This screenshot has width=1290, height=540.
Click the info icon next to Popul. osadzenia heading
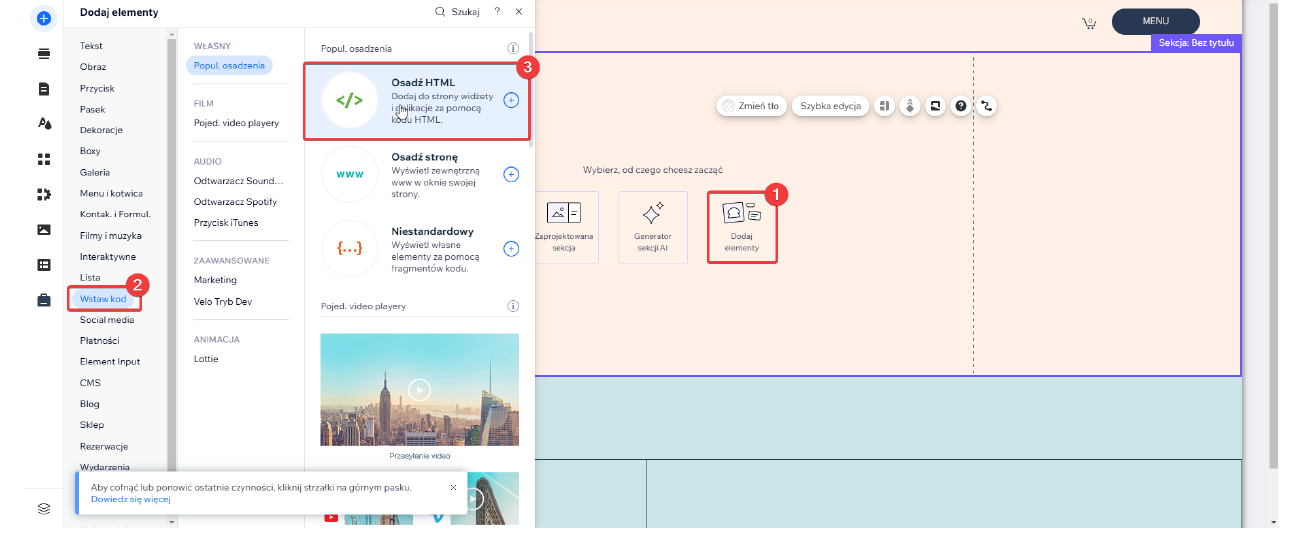click(x=513, y=48)
